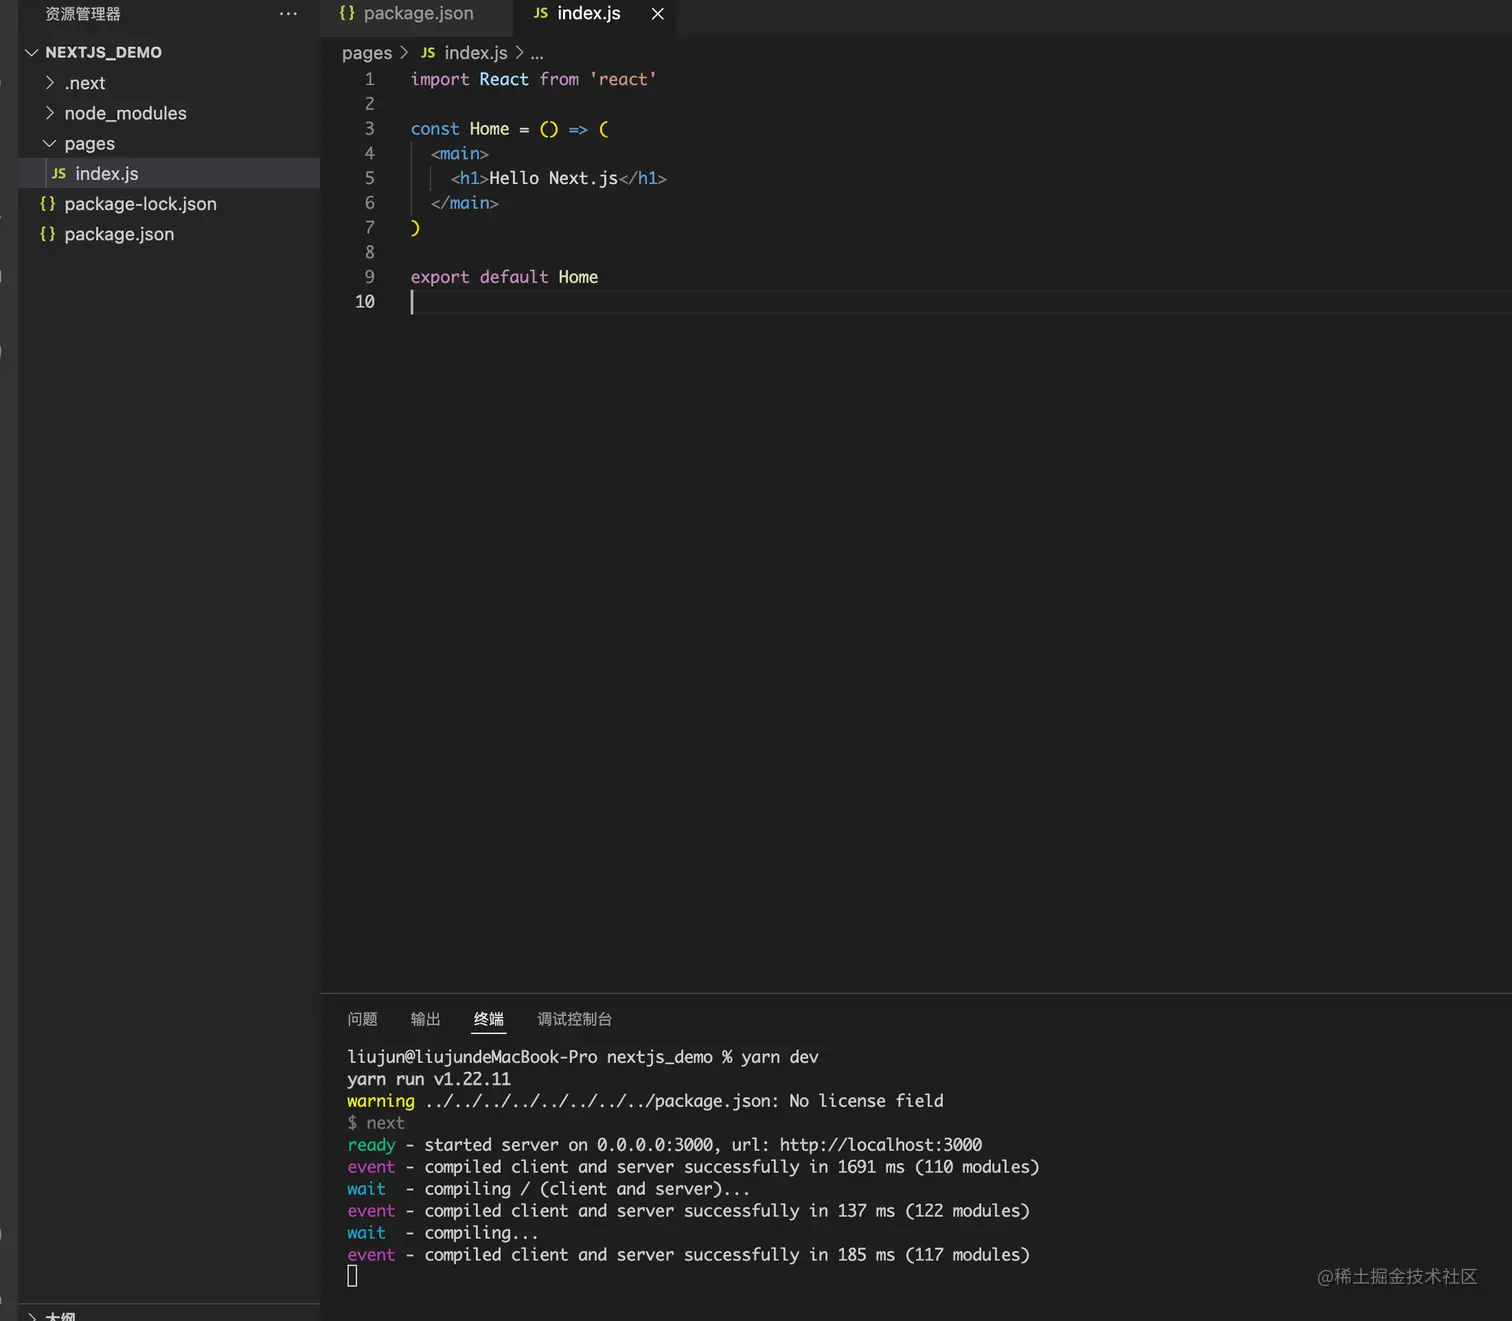Click the 资源管理器 explorer title
Screen dimensions: 1512x1321
83,14
